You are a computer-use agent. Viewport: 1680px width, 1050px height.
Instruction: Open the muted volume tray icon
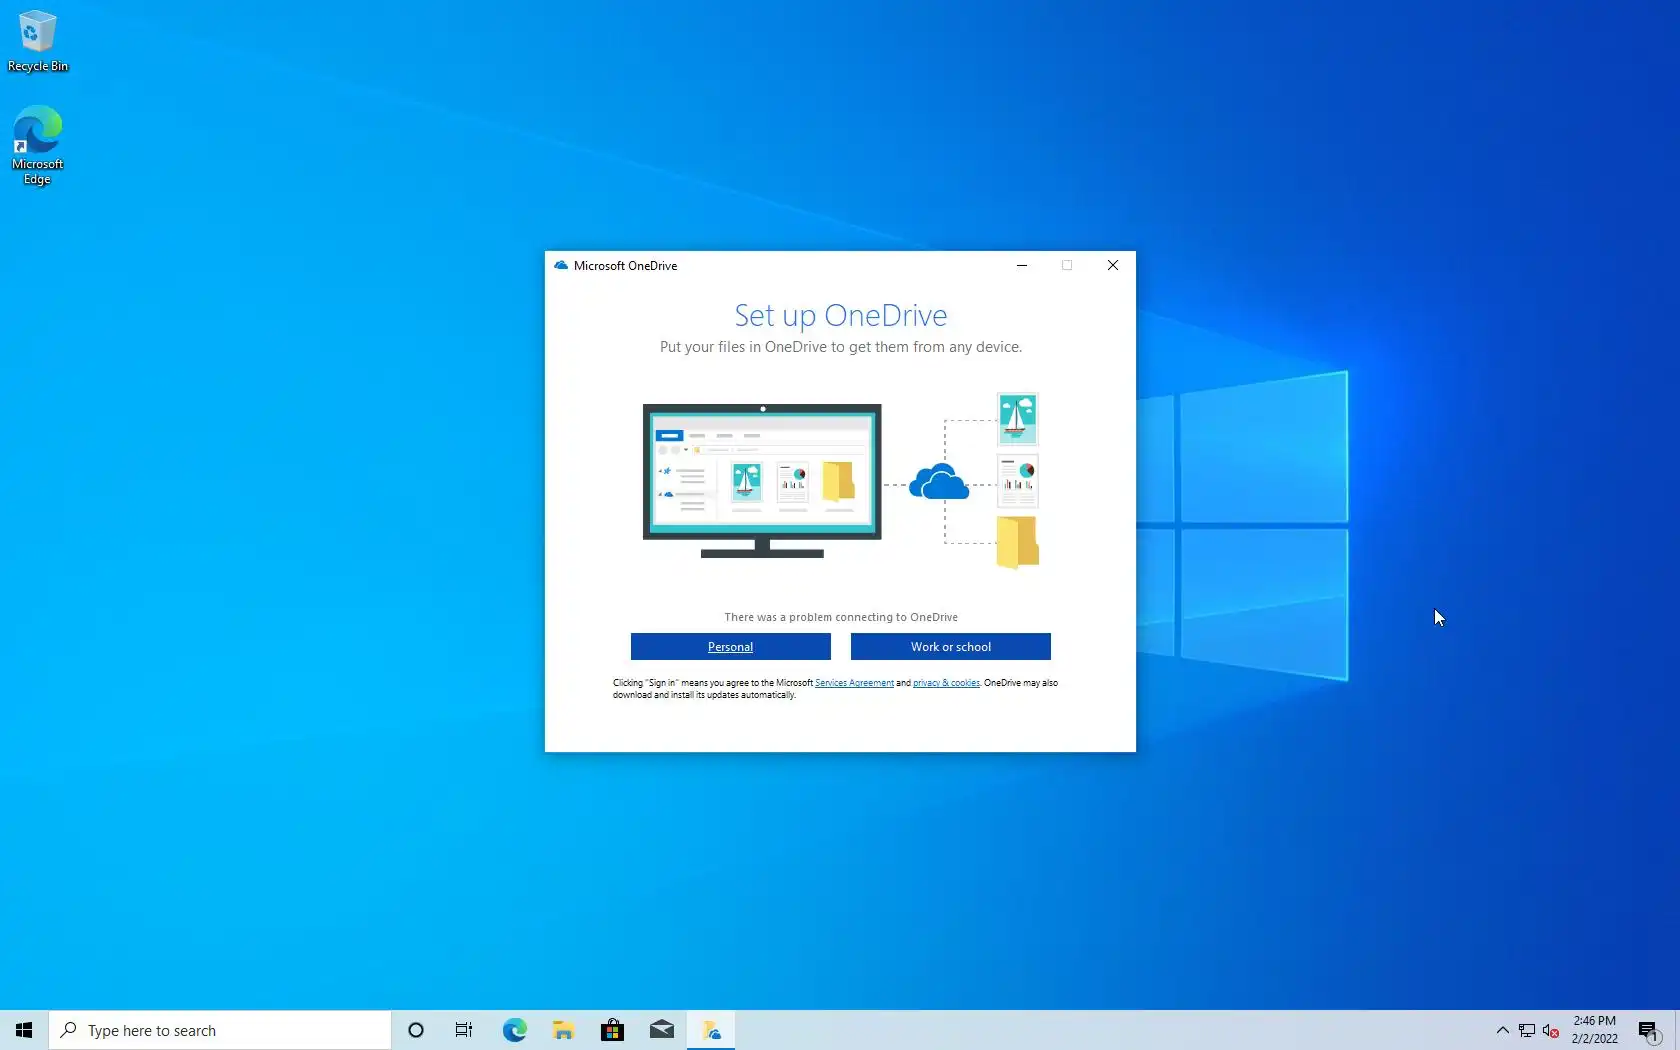[1551, 1030]
